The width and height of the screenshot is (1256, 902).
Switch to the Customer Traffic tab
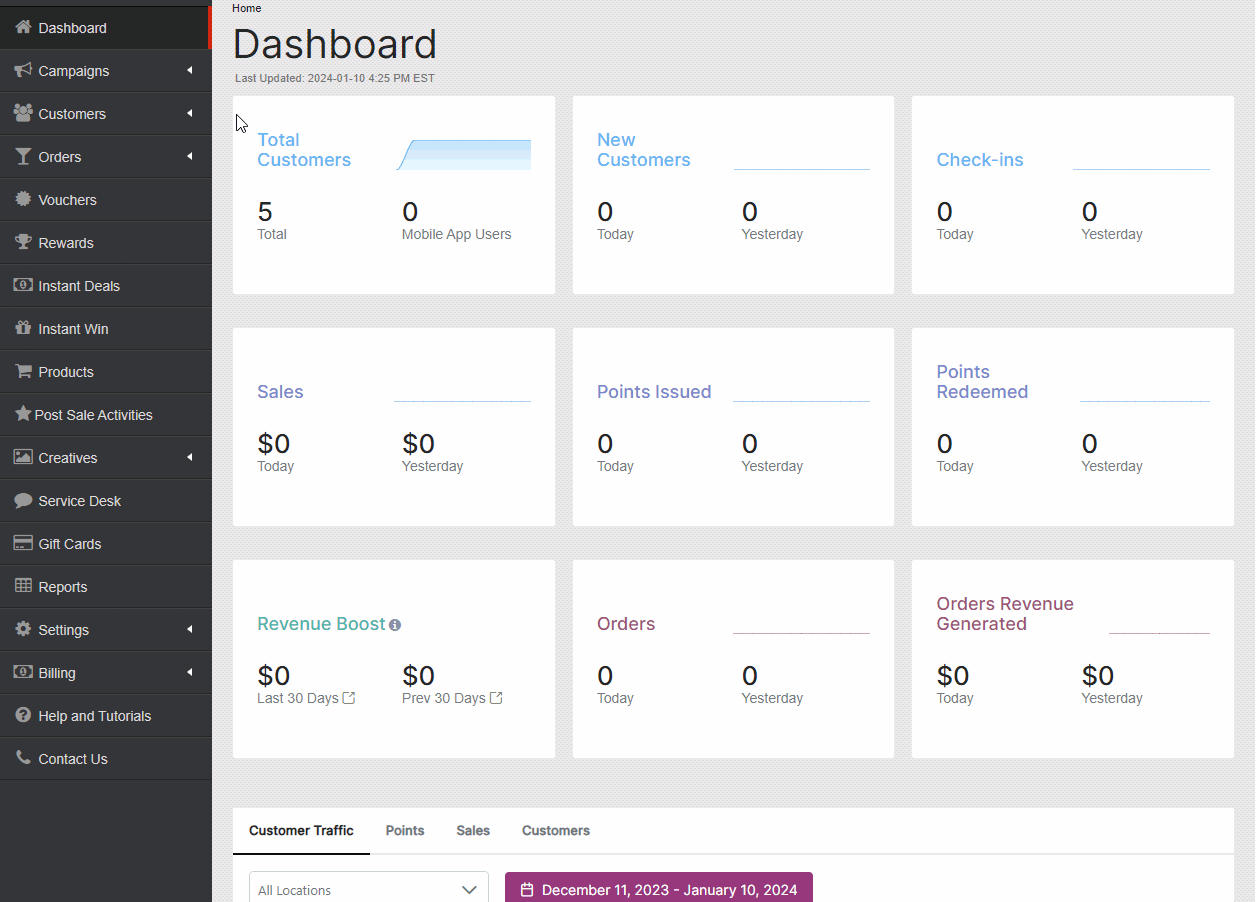pyautogui.click(x=301, y=830)
